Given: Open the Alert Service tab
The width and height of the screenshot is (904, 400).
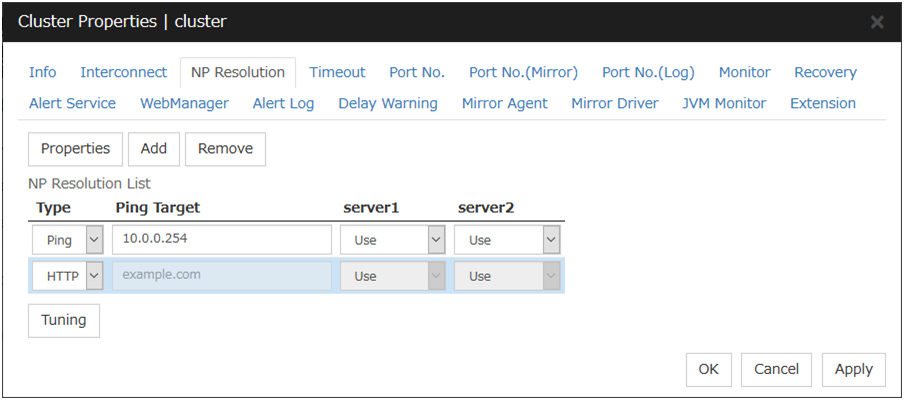Looking at the screenshot, I should [72, 103].
